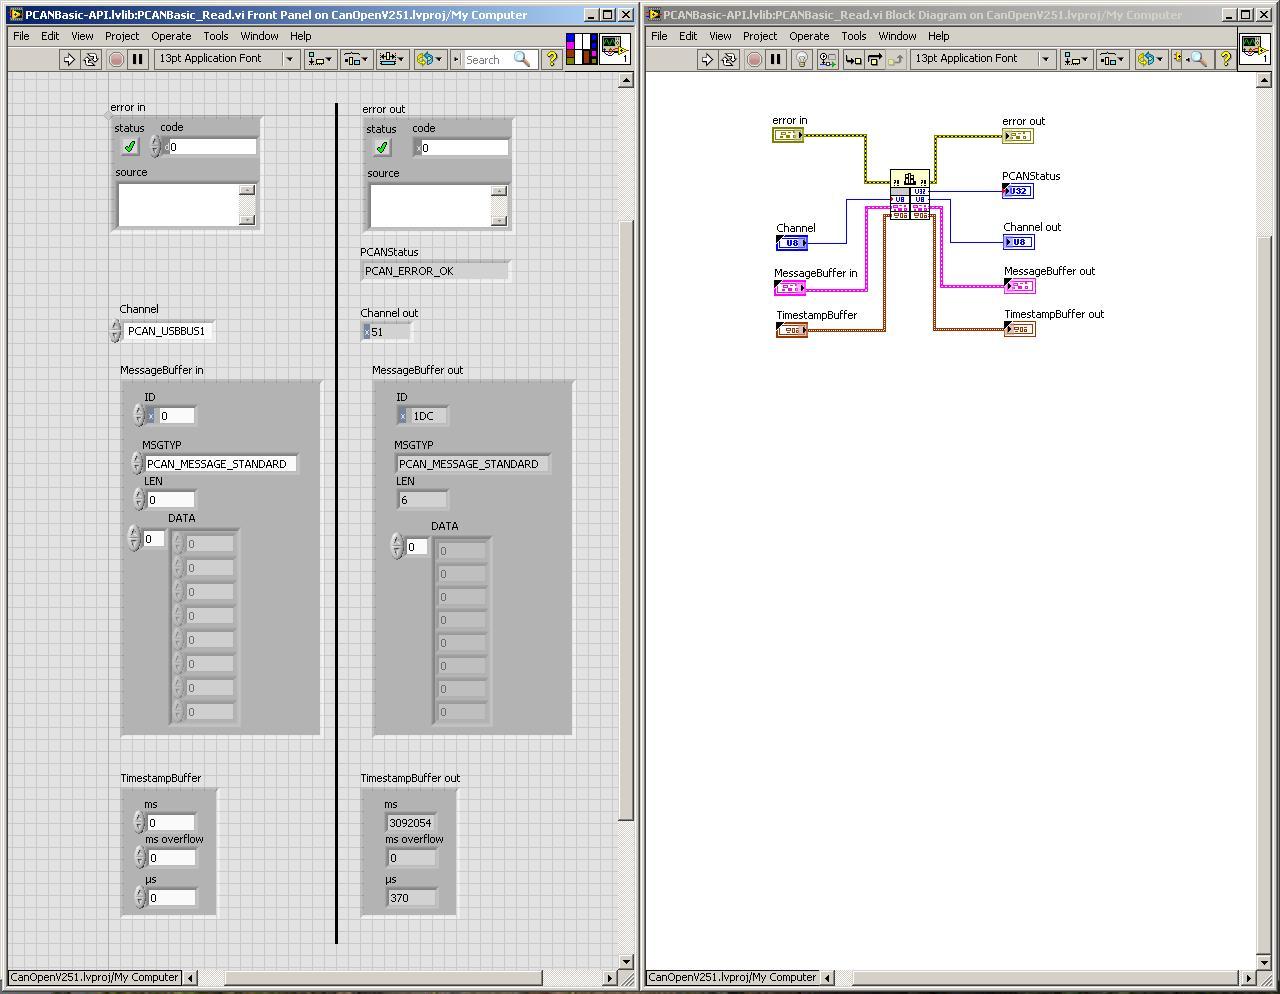
Task: Toggle error in status boolean
Action: pos(130,147)
